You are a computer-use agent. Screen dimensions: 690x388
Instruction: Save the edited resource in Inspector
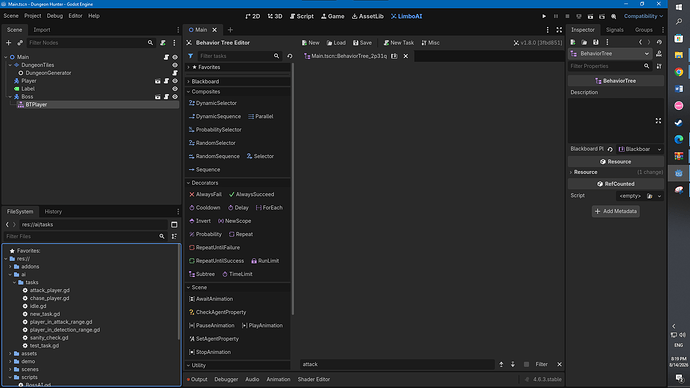click(595, 42)
